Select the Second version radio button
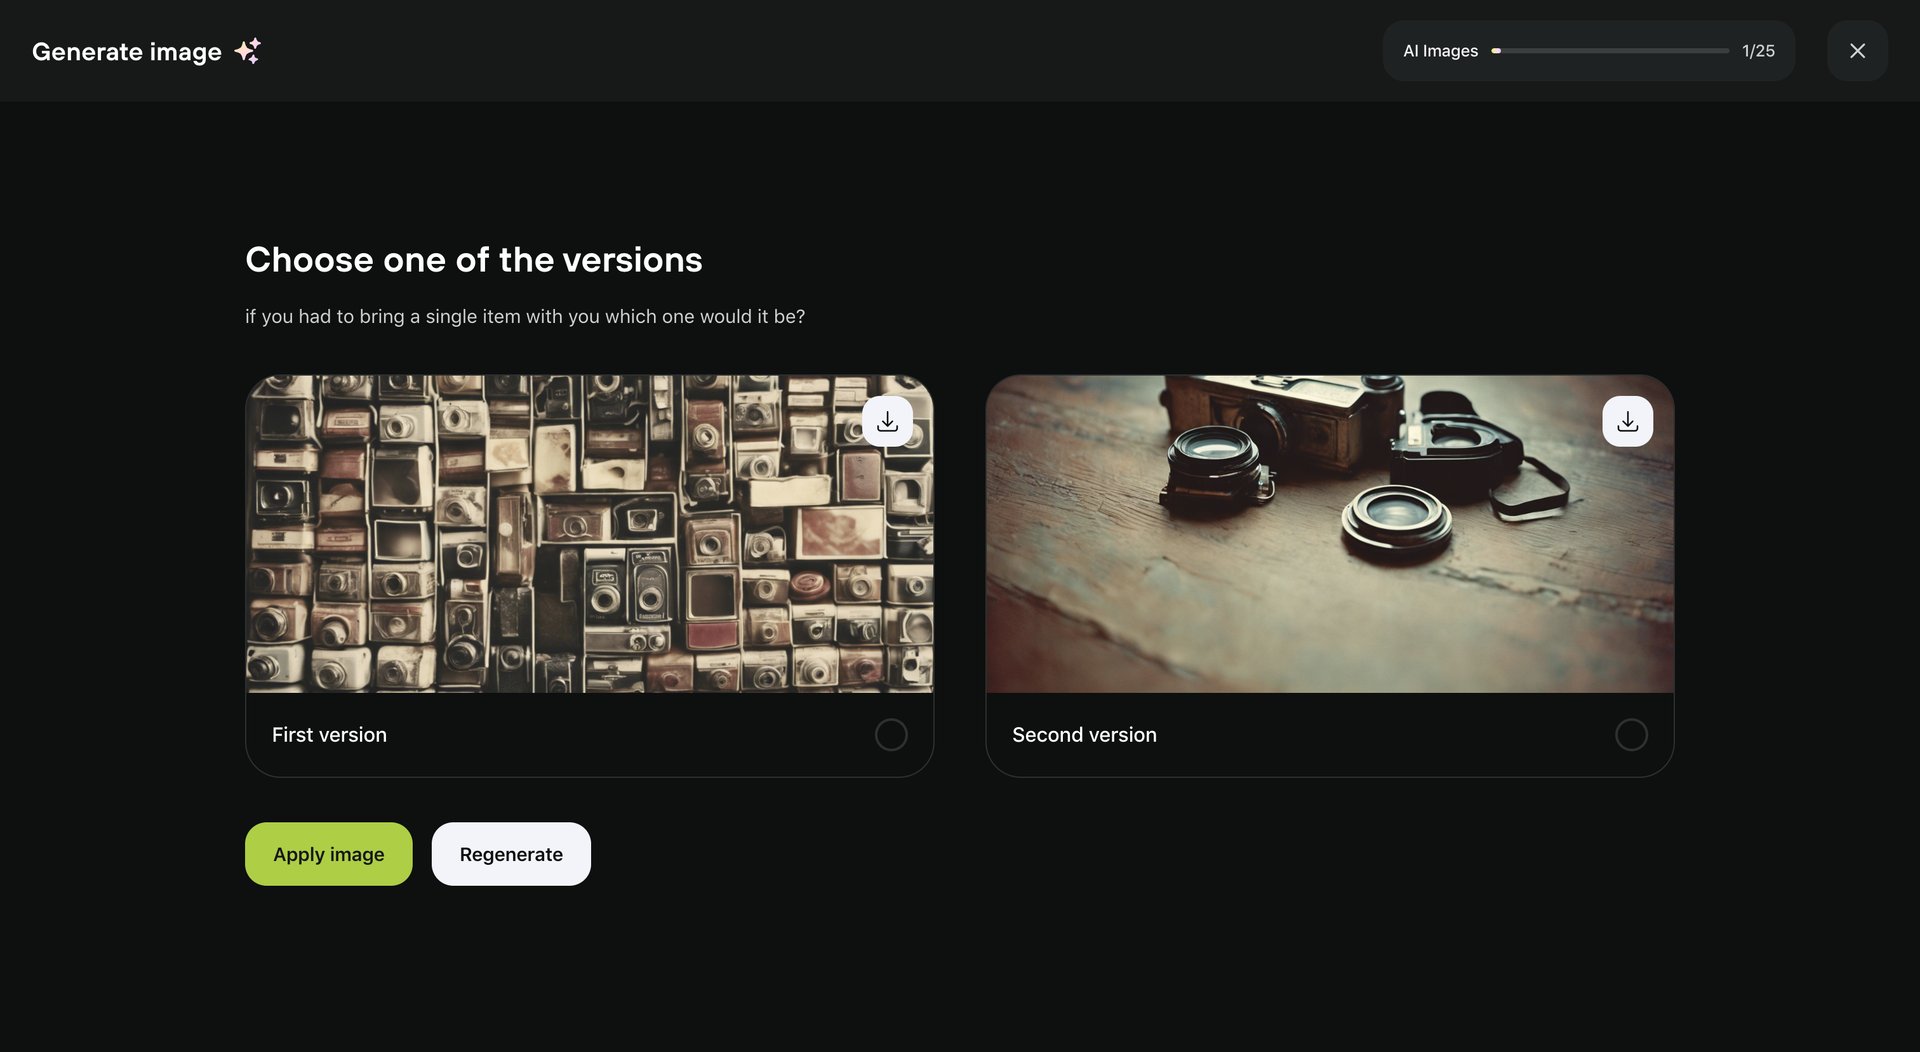 click(x=1631, y=734)
